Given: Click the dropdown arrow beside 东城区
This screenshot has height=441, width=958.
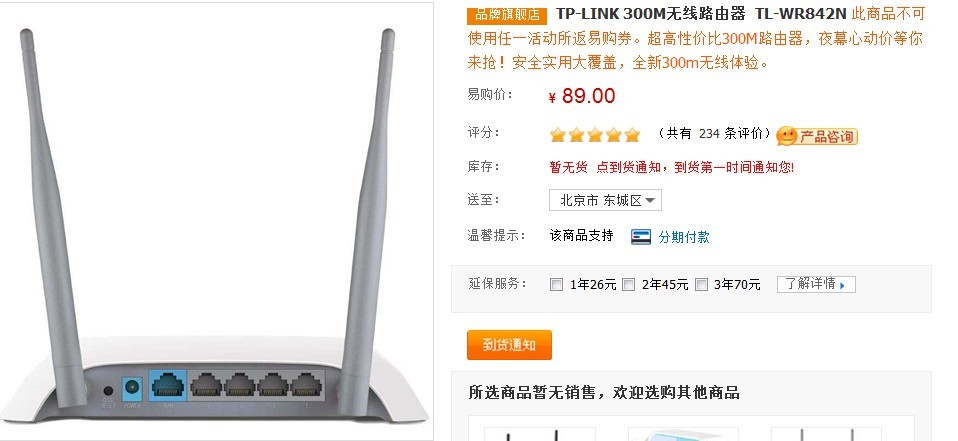Looking at the screenshot, I should coord(650,200).
